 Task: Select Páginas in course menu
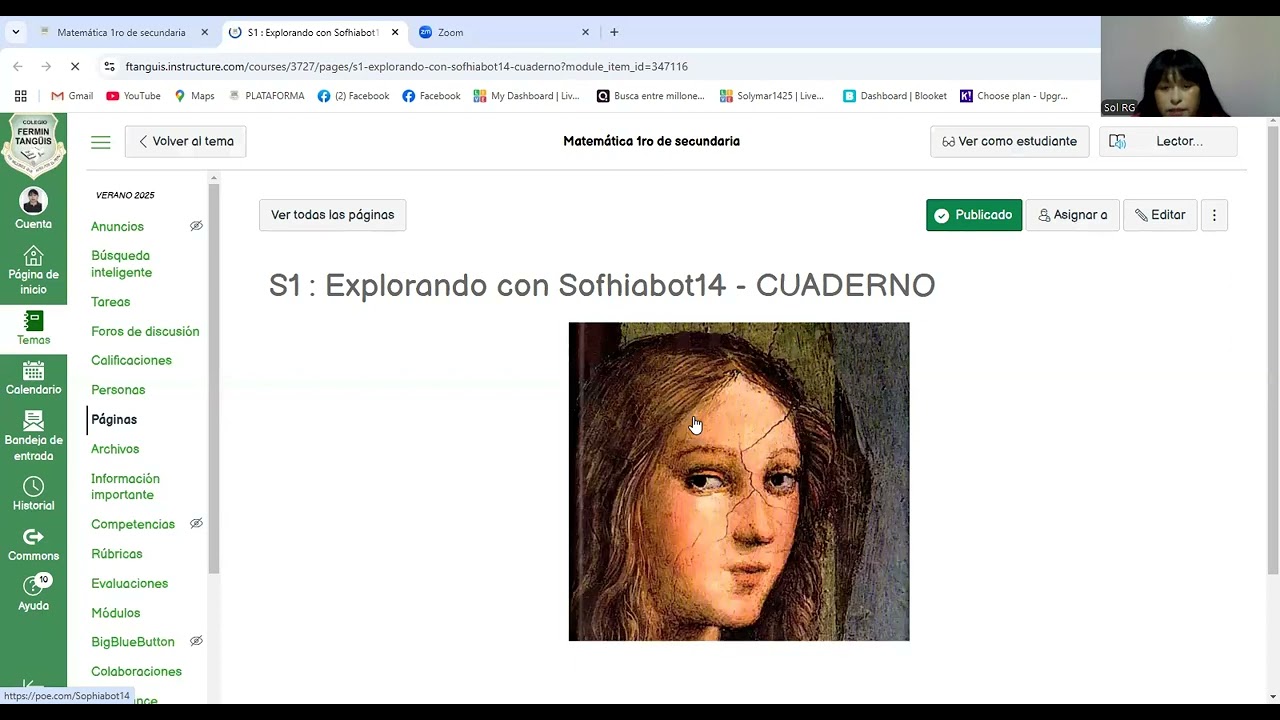click(114, 419)
